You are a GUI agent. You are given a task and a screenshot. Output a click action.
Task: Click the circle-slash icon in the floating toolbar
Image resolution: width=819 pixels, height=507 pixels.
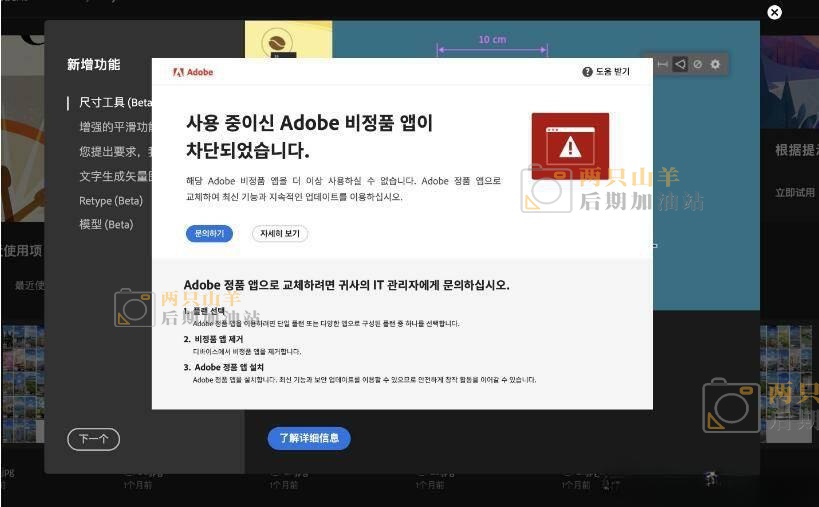click(x=697, y=64)
